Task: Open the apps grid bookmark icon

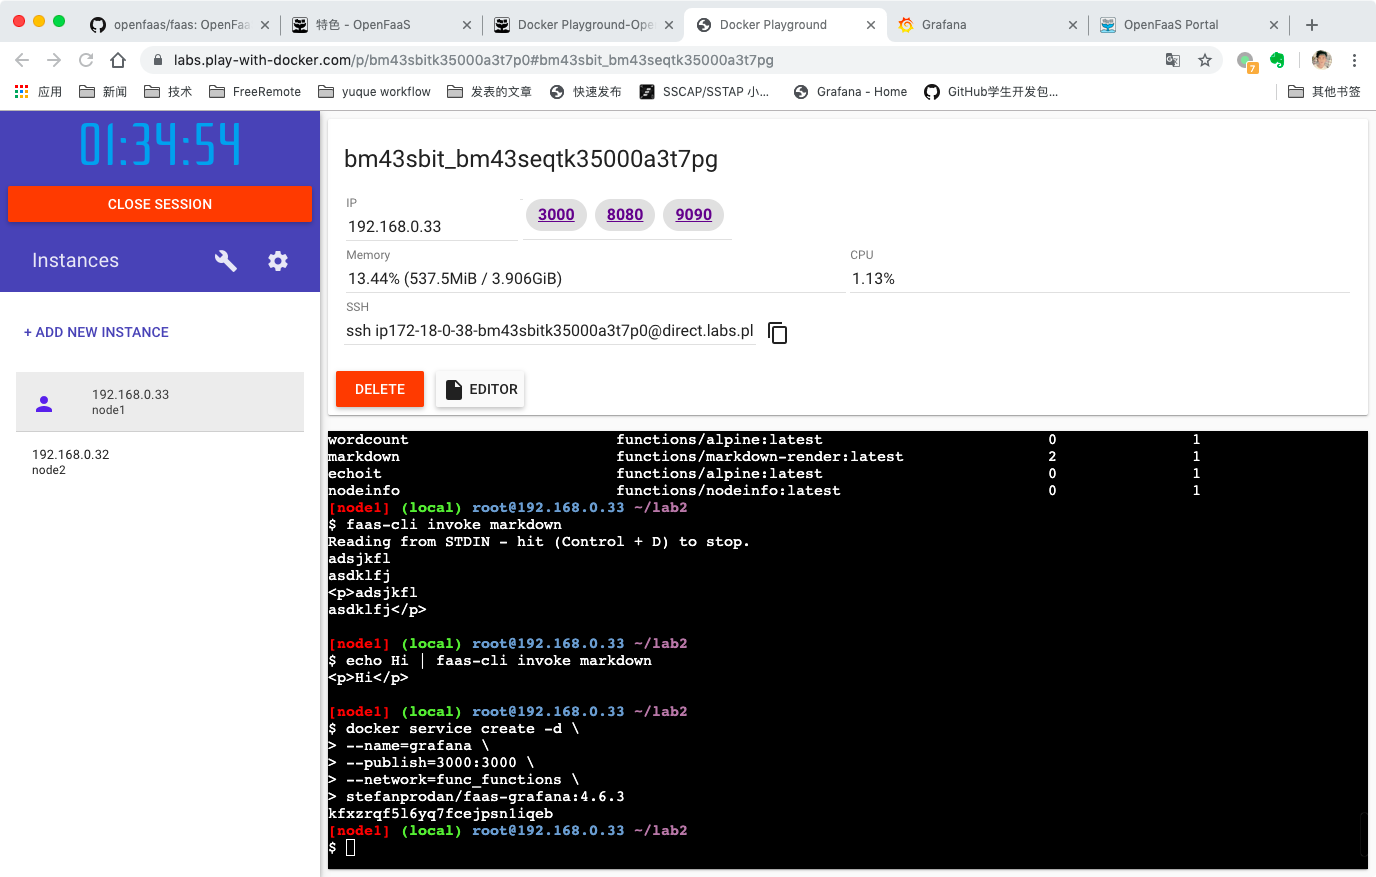Action: click(21, 91)
